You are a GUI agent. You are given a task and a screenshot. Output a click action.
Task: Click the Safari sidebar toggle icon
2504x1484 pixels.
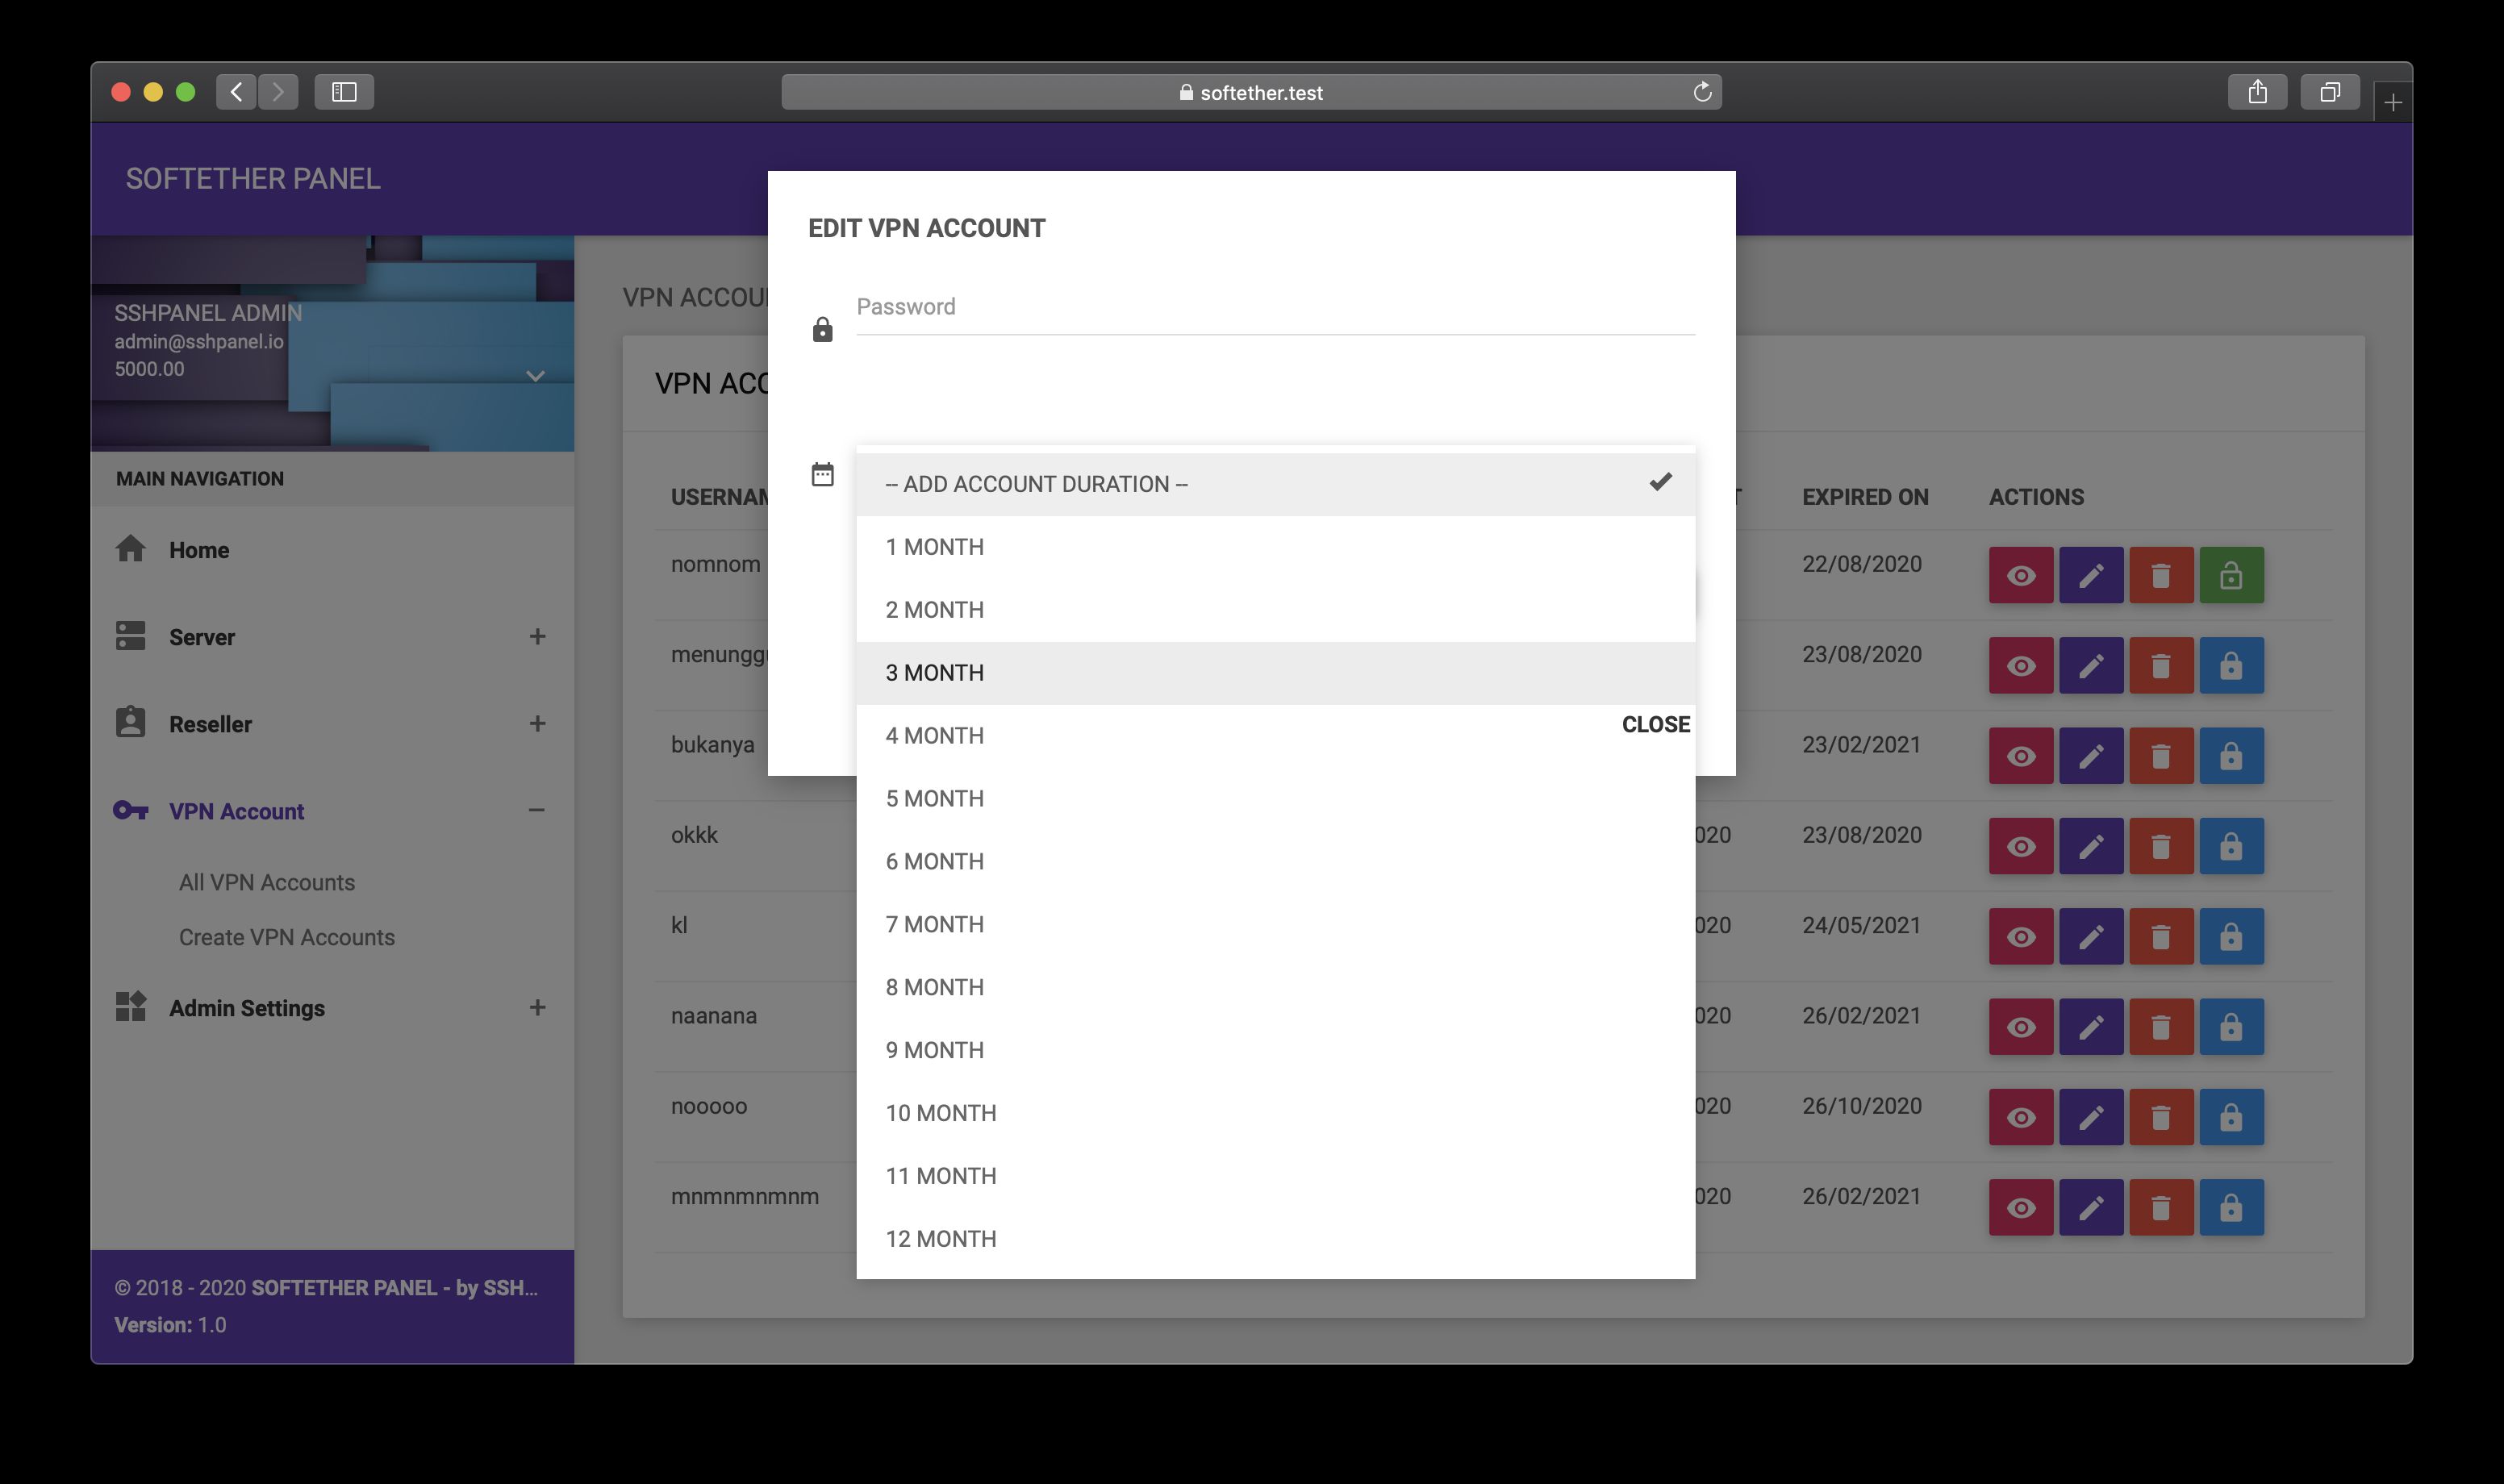(344, 92)
